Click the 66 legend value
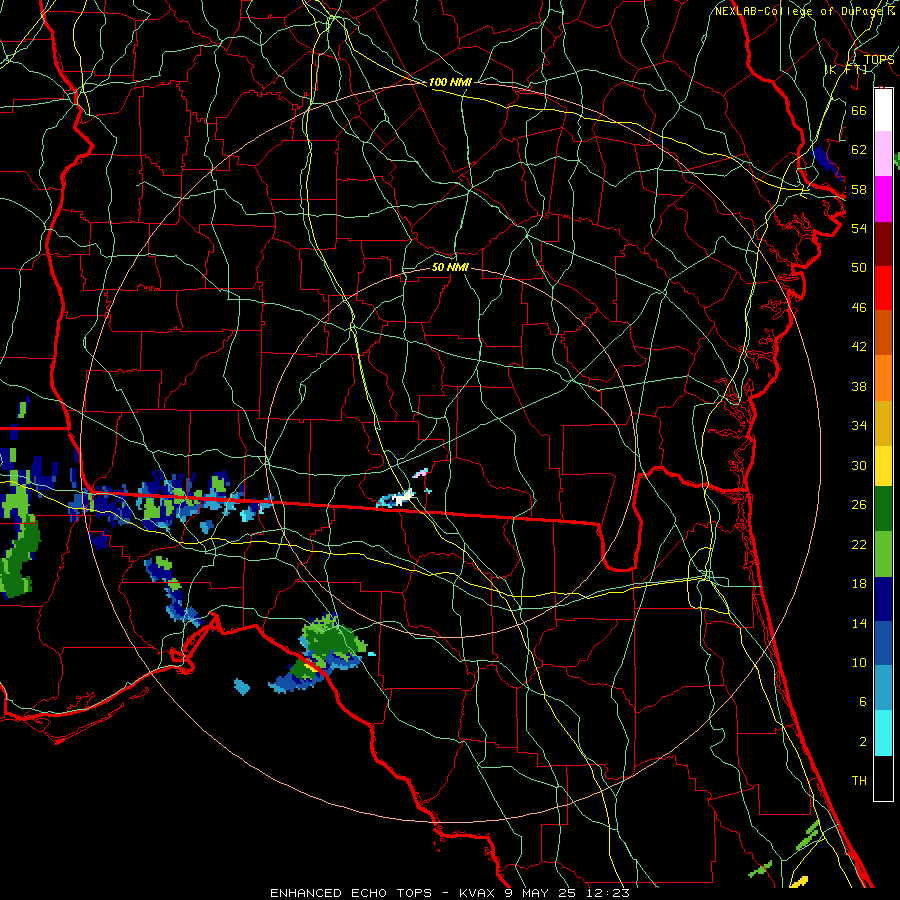Viewport: 900px width, 900px height. [859, 110]
